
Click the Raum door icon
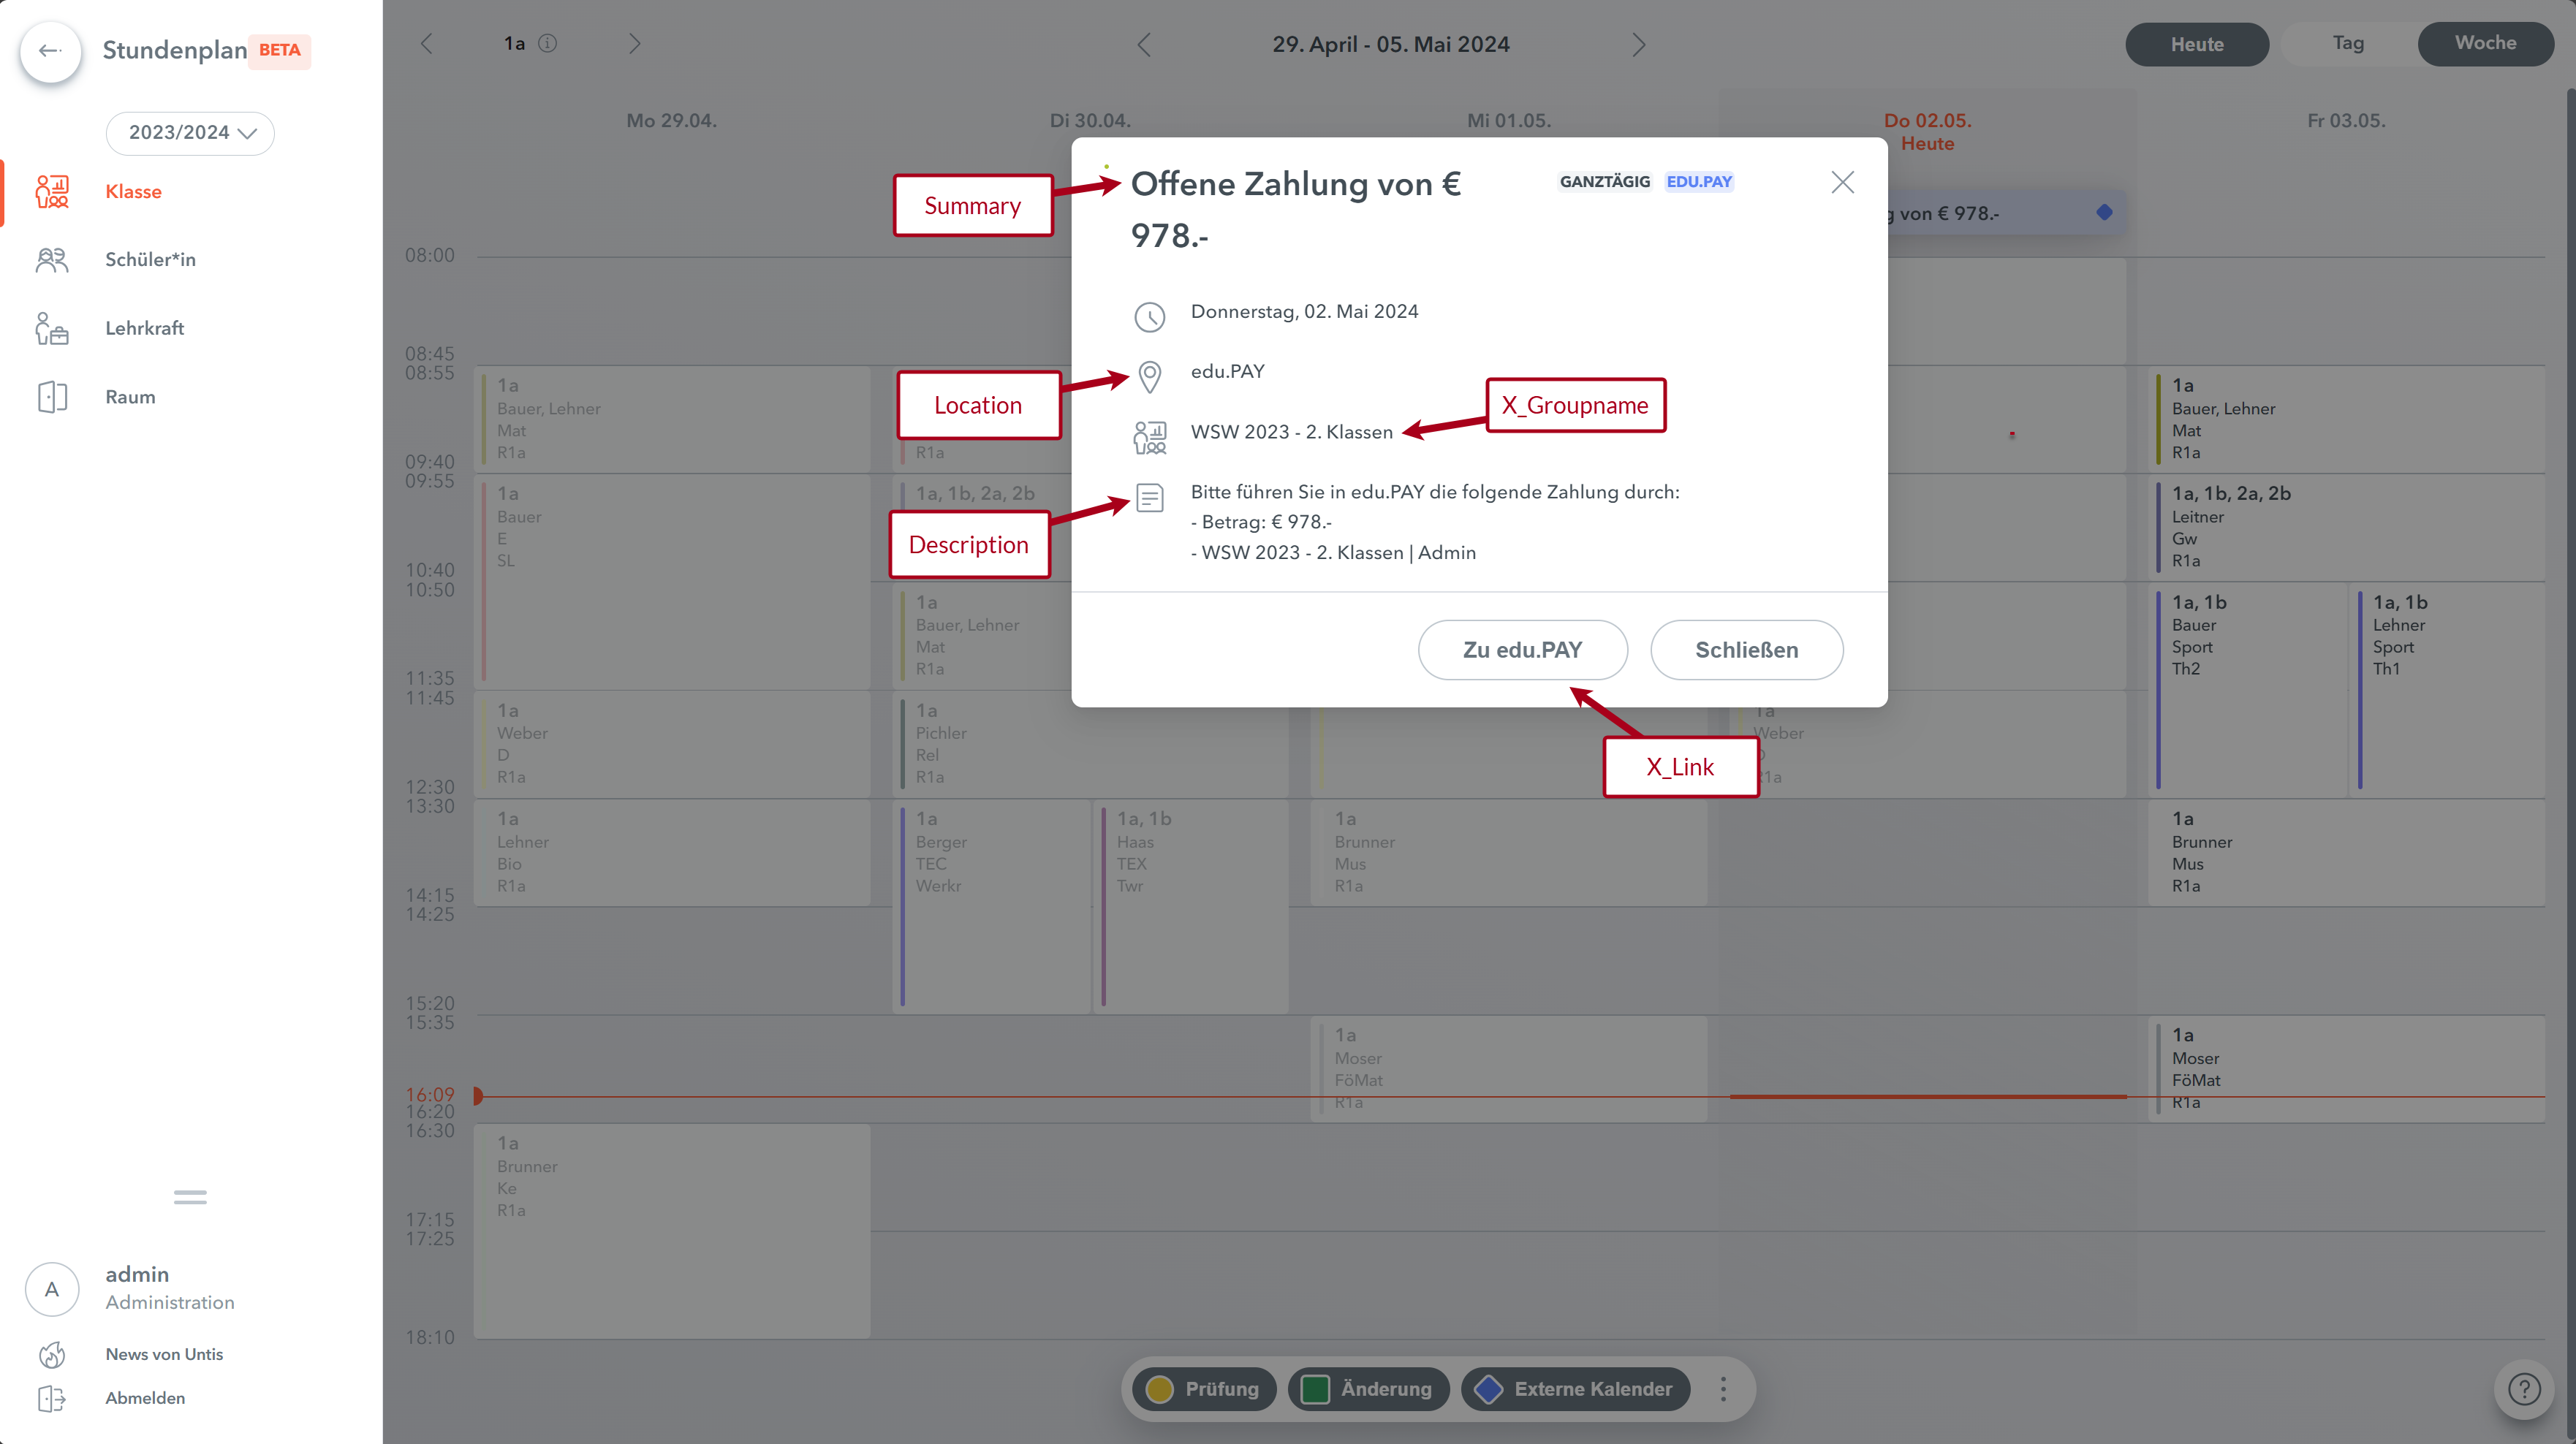coord(52,397)
